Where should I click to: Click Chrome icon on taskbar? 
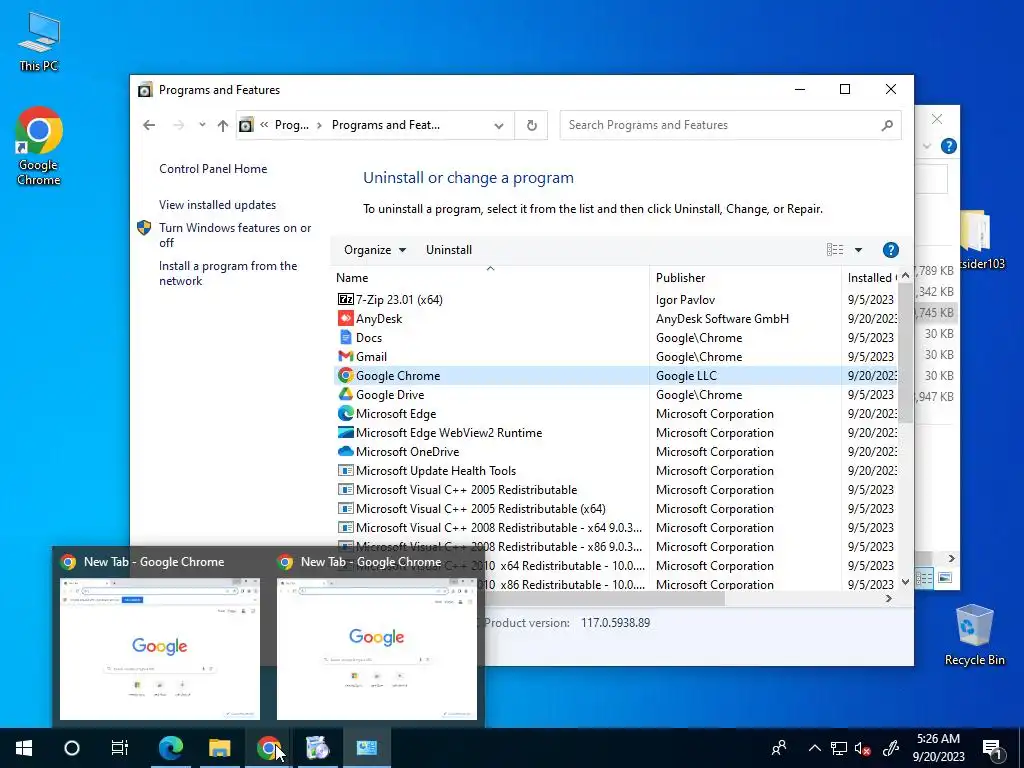click(x=268, y=748)
